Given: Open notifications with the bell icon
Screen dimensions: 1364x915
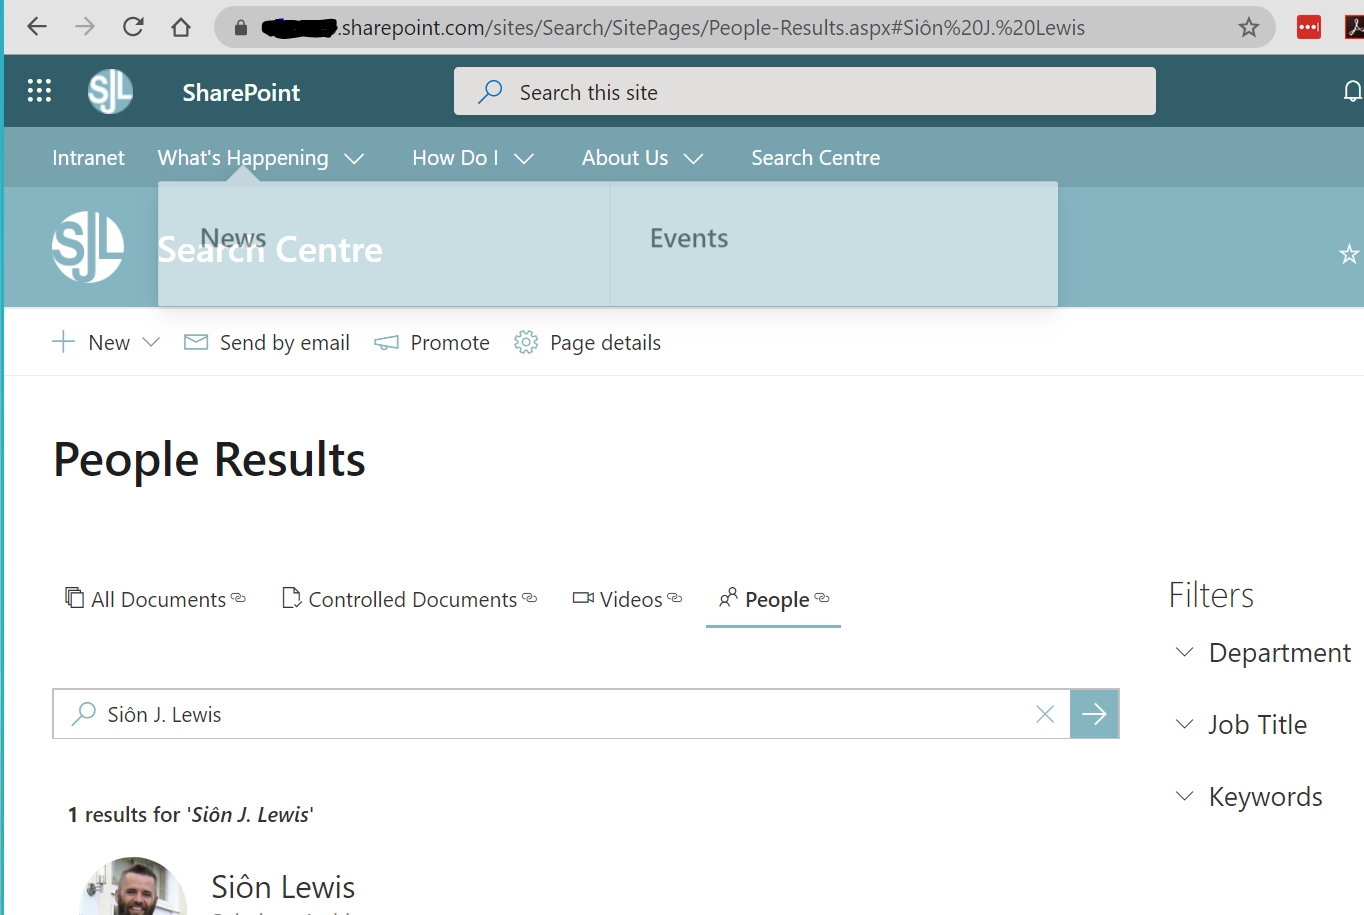Looking at the screenshot, I should [x=1354, y=91].
